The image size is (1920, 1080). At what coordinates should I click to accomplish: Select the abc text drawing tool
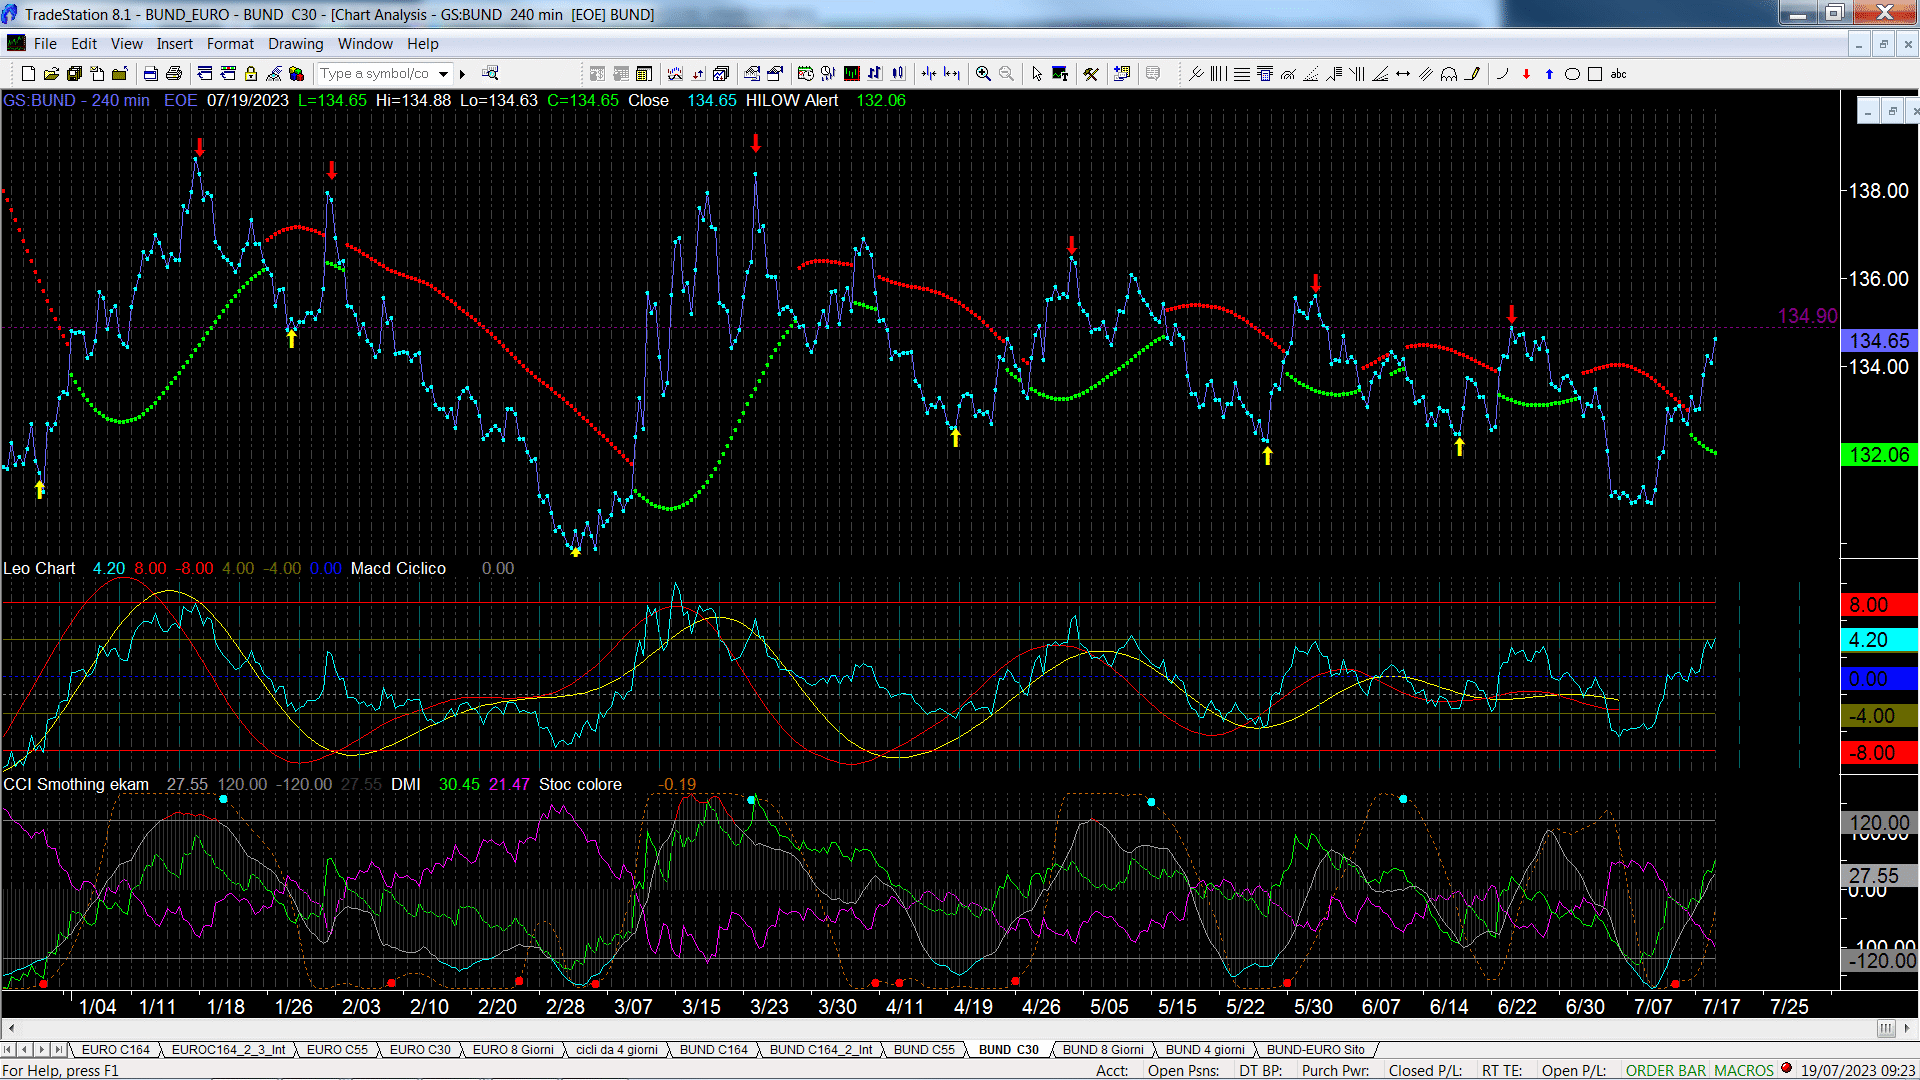pyautogui.click(x=1618, y=74)
